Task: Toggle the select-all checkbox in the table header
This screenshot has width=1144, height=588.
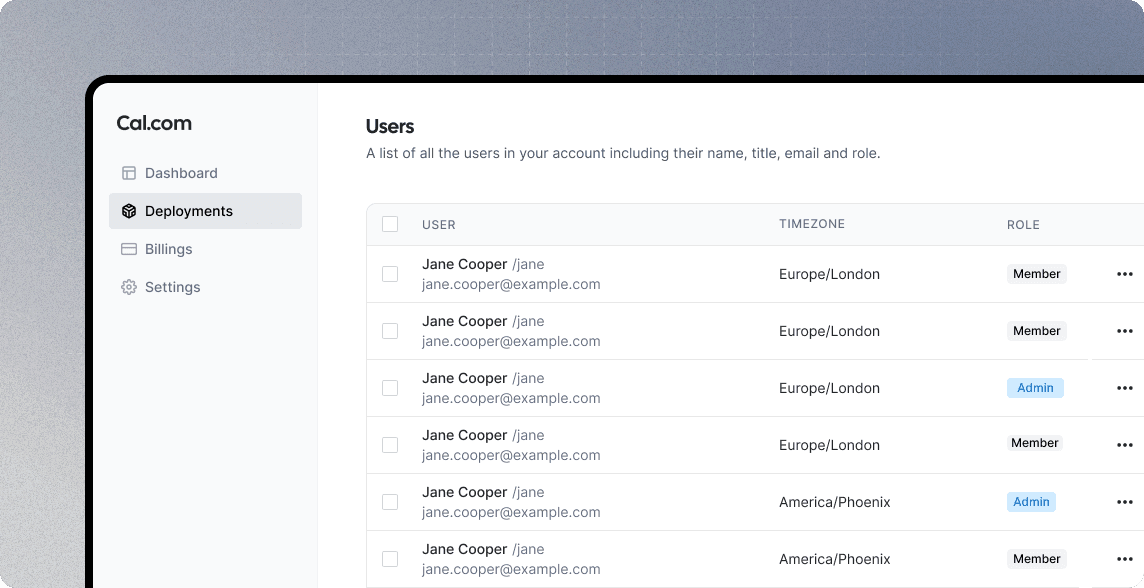Action: point(390,224)
